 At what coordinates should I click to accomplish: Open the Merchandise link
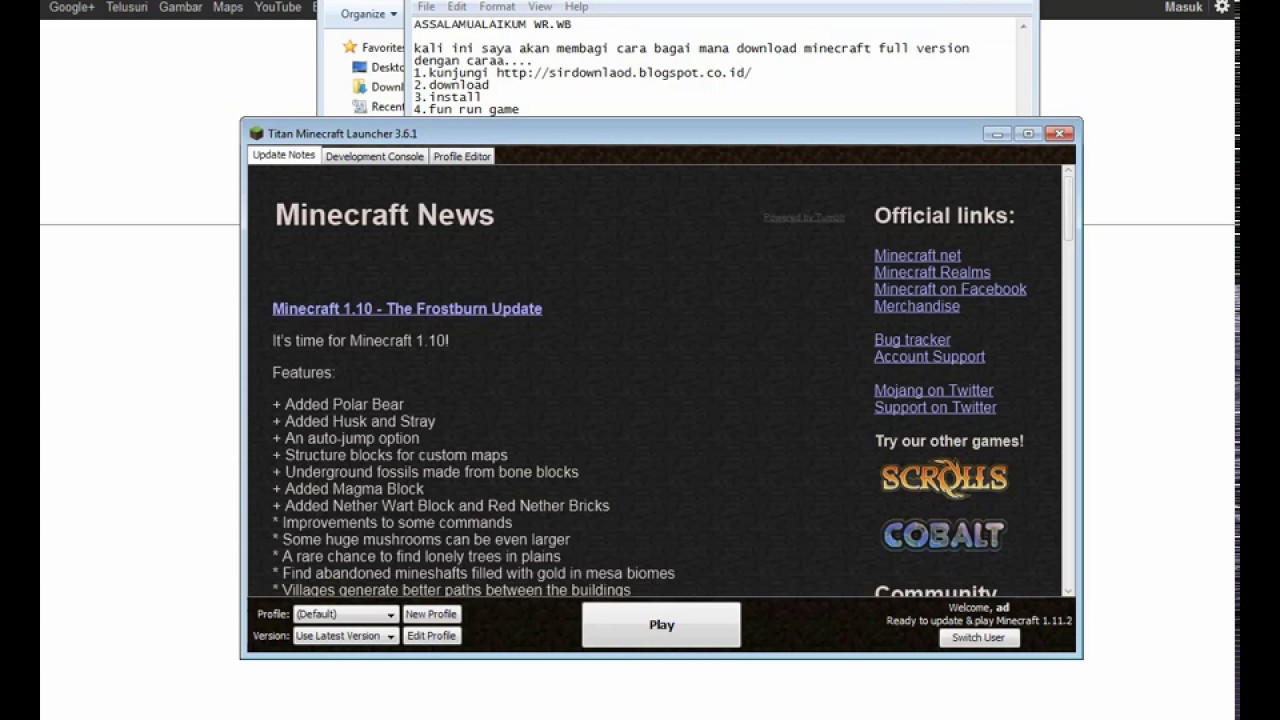[x=917, y=306]
